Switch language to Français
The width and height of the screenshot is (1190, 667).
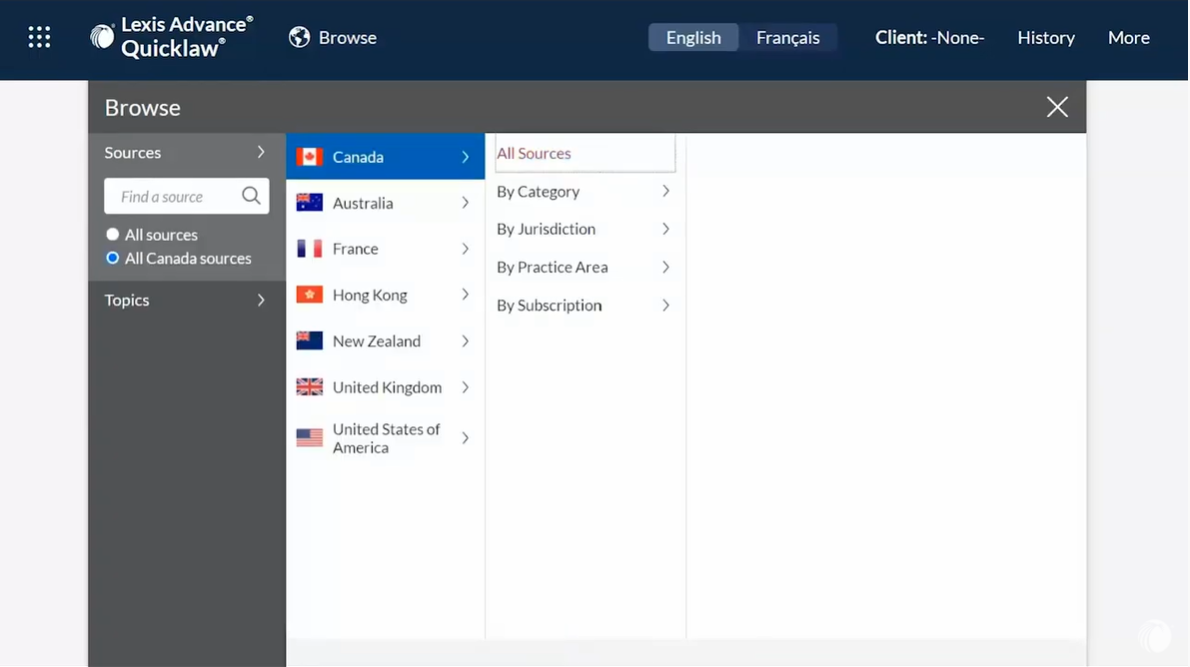[787, 38]
